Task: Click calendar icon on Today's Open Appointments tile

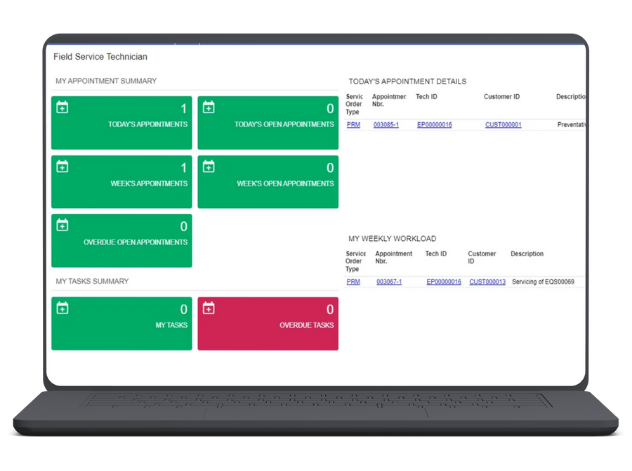Action: coord(208,108)
